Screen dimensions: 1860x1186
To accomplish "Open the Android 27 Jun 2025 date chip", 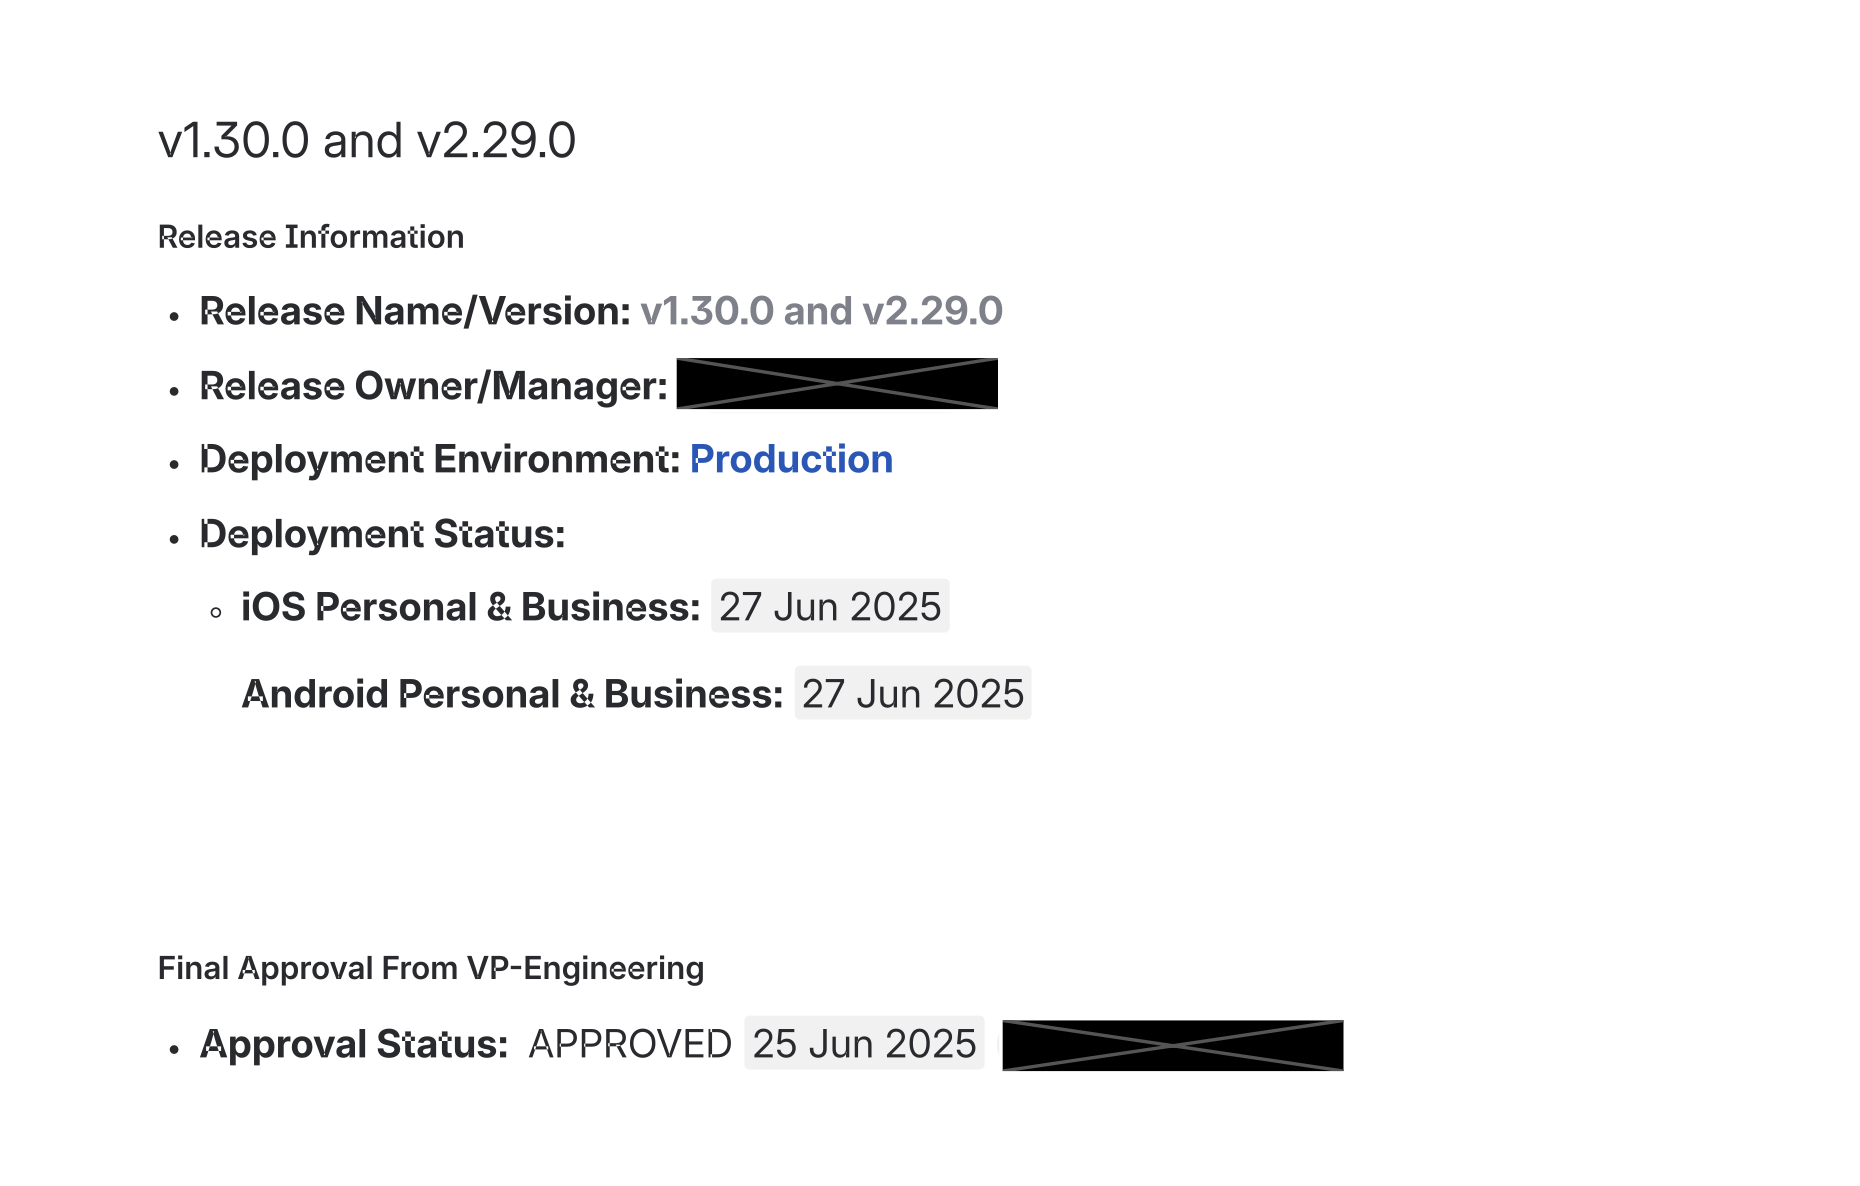I will point(913,694).
